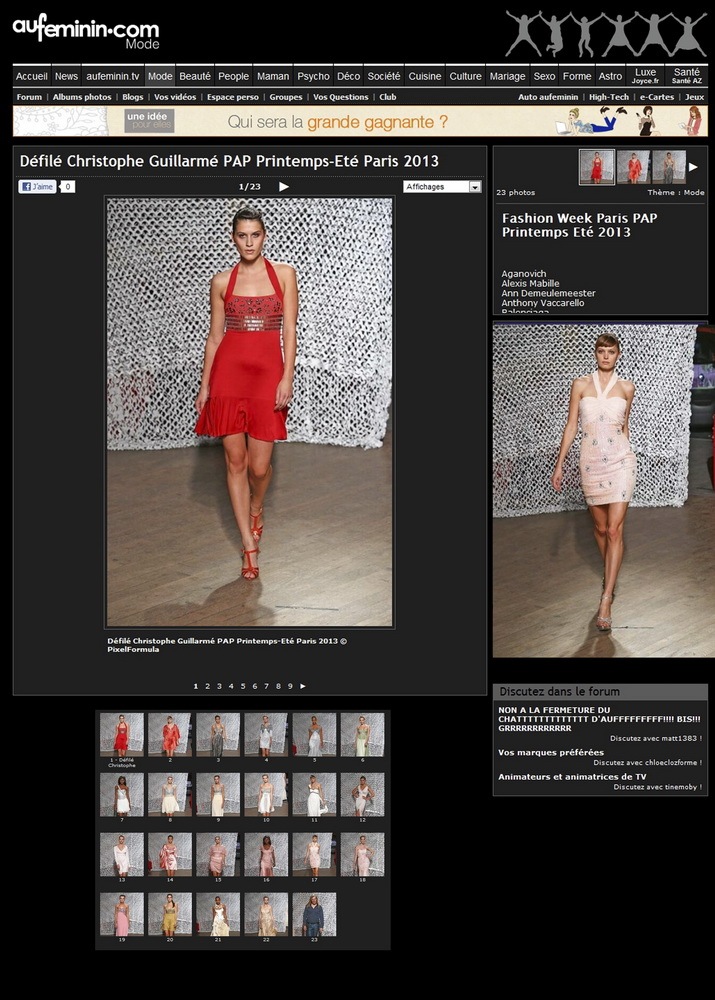Click the aufeminin.com logo
This screenshot has height=1000, width=715.
click(85, 31)
